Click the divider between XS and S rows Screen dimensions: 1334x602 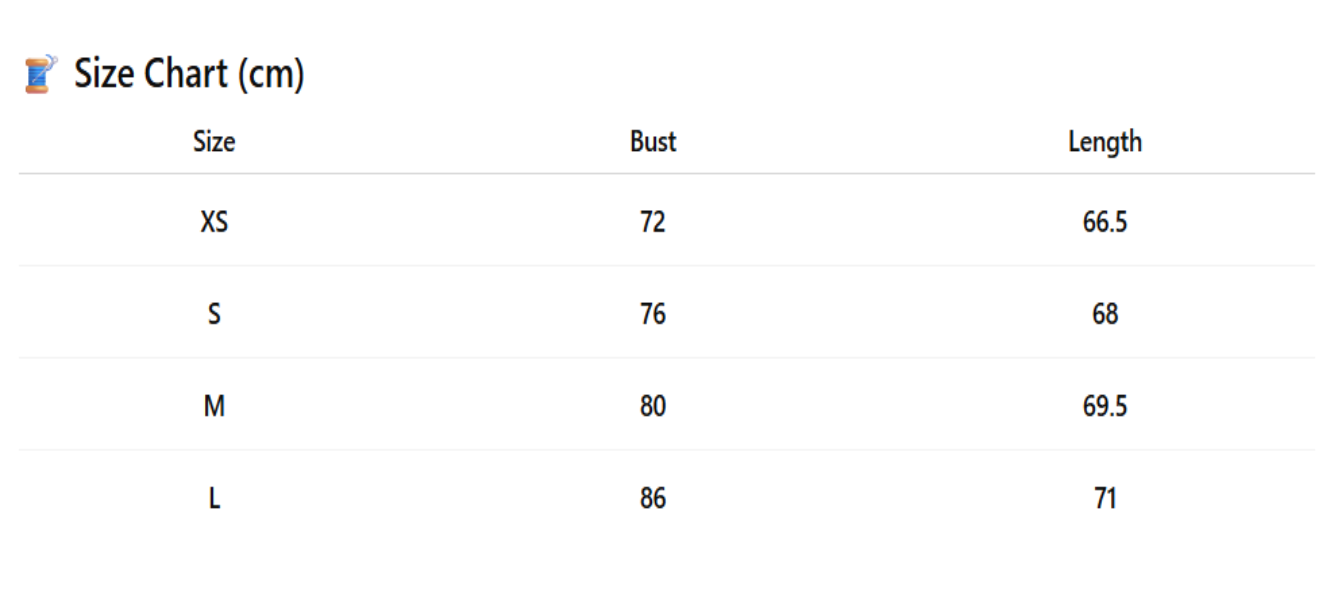point(666,266)
